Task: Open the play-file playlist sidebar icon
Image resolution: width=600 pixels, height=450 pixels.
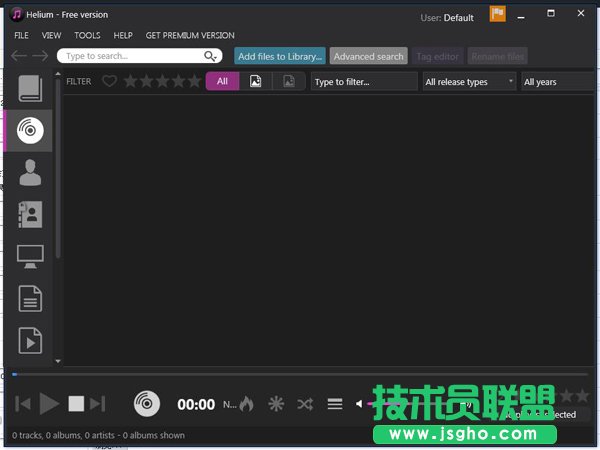Action: point(30,341)
